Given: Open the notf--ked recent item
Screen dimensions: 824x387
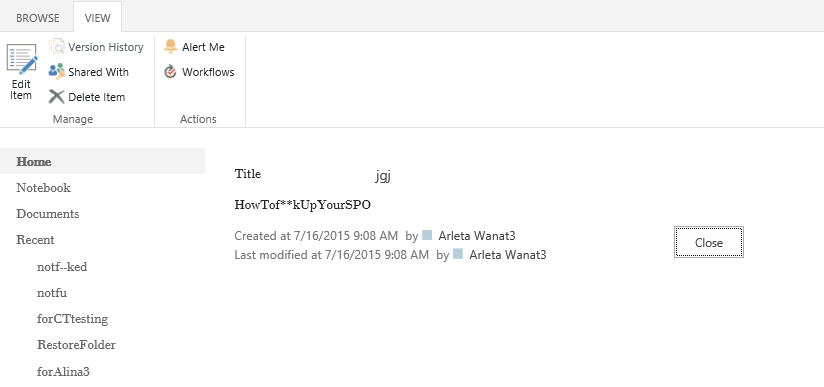Looking at the screenshot, I should click(62, 267).
